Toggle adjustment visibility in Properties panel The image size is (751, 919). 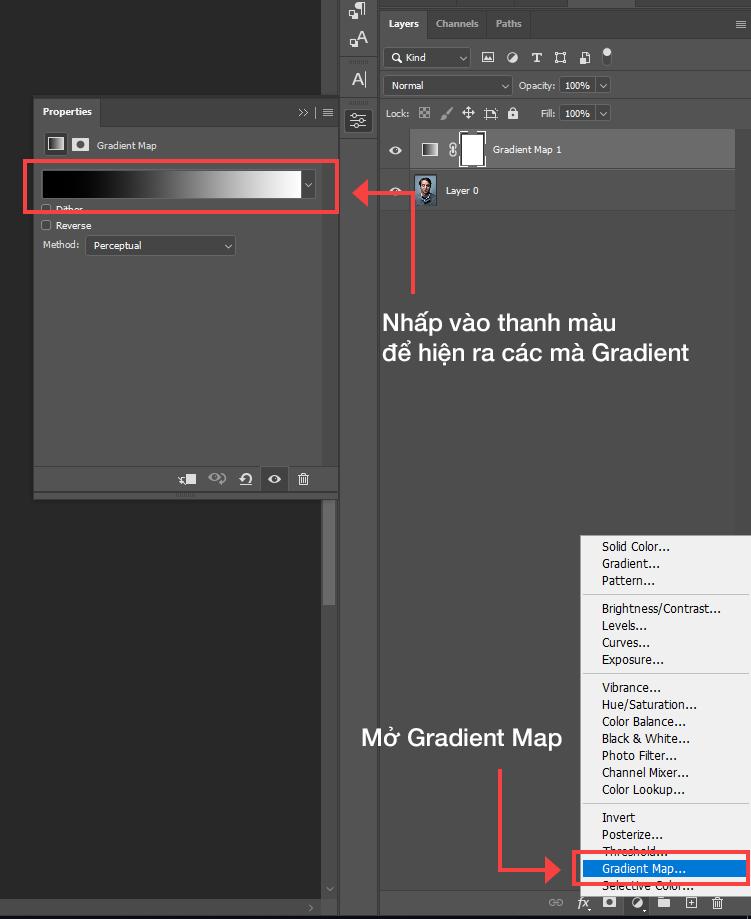(274, 479)
